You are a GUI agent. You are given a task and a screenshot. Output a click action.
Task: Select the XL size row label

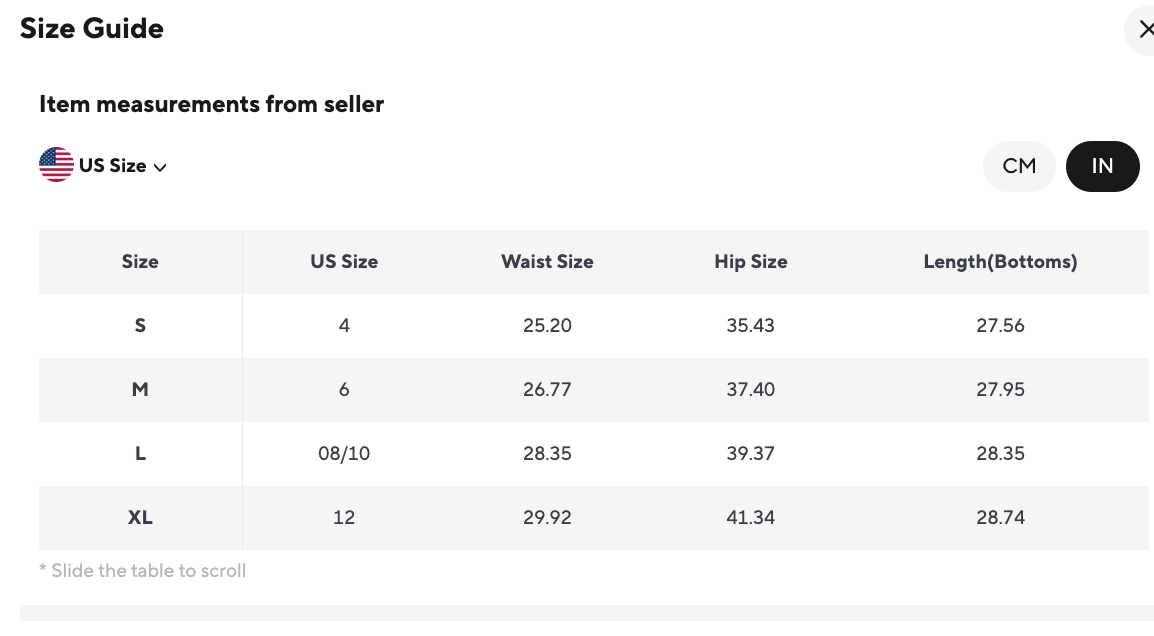click(x=140, y=518)
